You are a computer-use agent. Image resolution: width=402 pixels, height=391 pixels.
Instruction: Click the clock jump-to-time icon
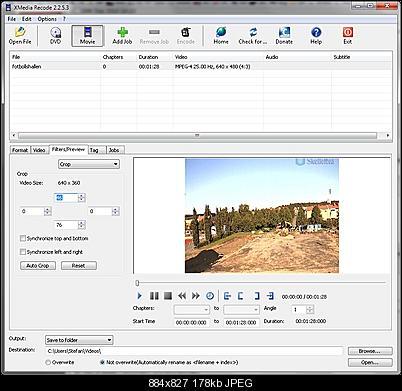(210, 296)
